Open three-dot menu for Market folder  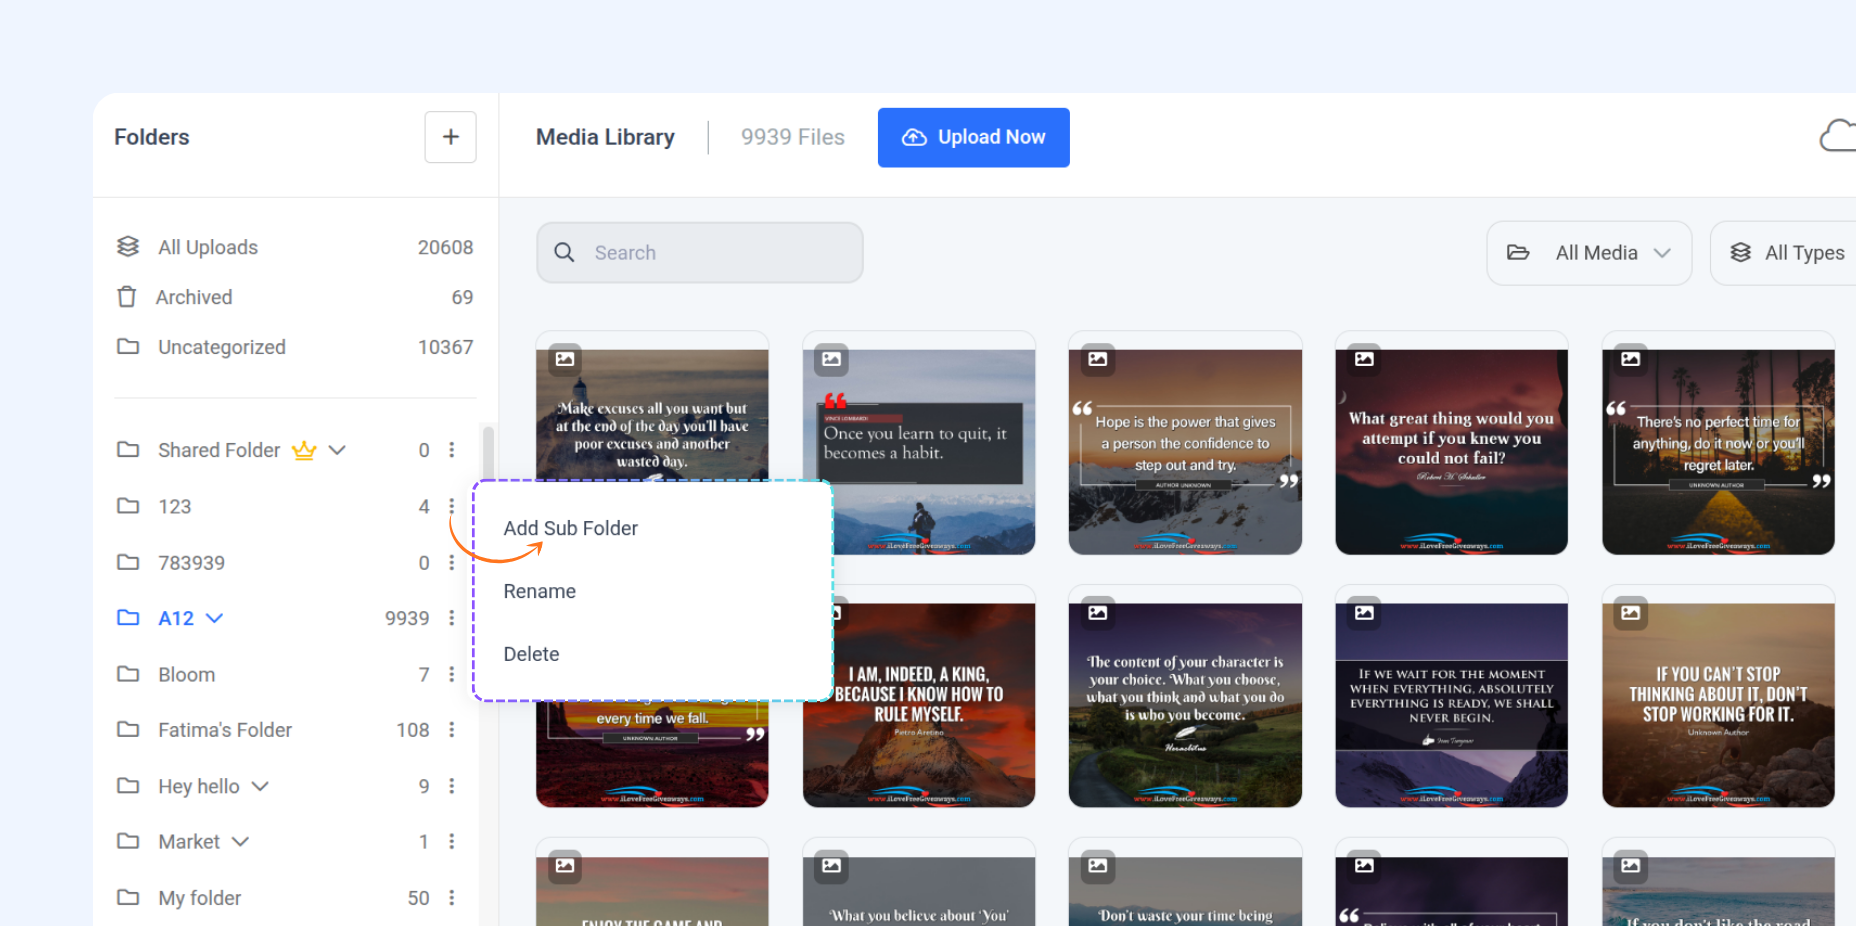pyautogui.click(x=452, y=841)
